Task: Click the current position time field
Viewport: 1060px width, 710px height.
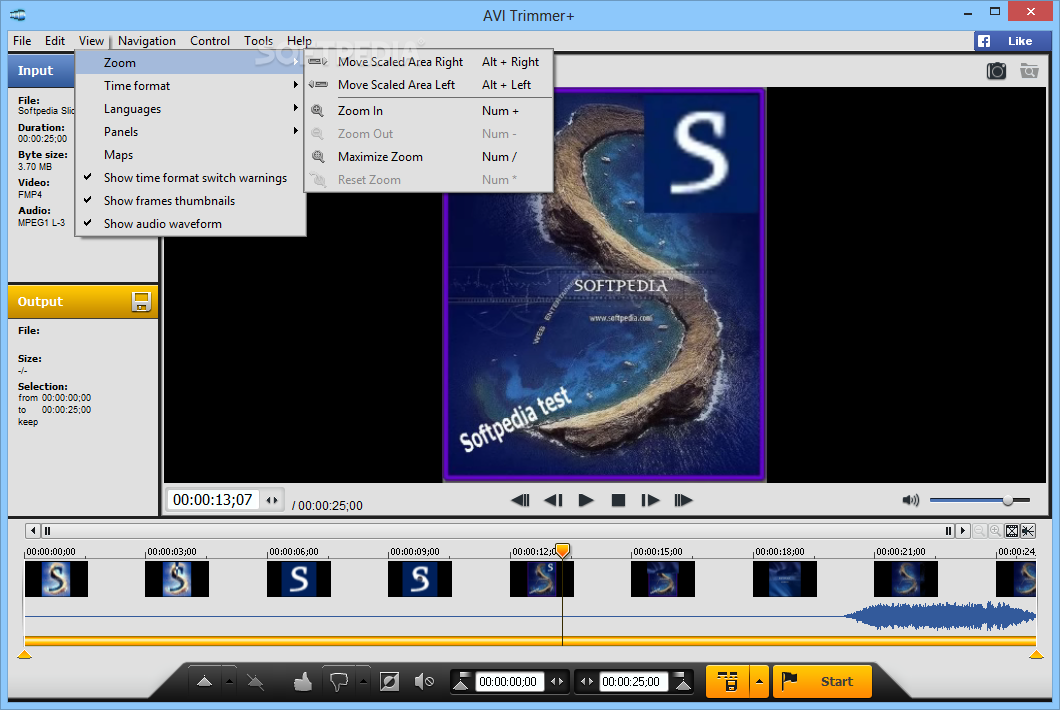Action: [213, 500]
